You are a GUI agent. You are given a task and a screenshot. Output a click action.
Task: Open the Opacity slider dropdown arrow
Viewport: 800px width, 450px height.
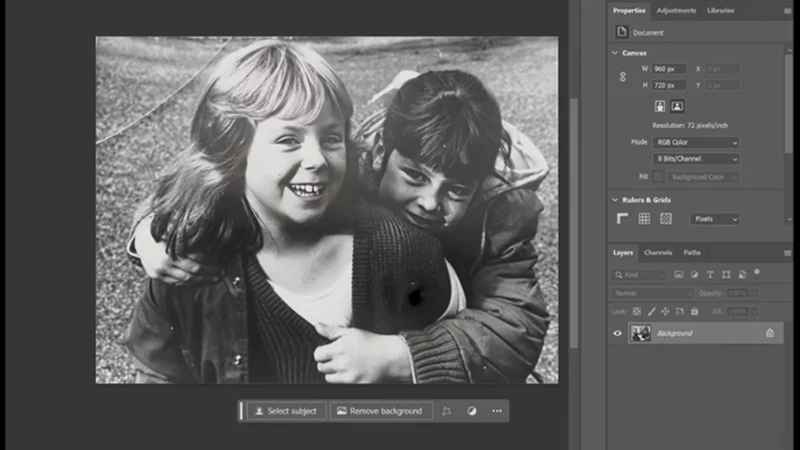(754, 293)
